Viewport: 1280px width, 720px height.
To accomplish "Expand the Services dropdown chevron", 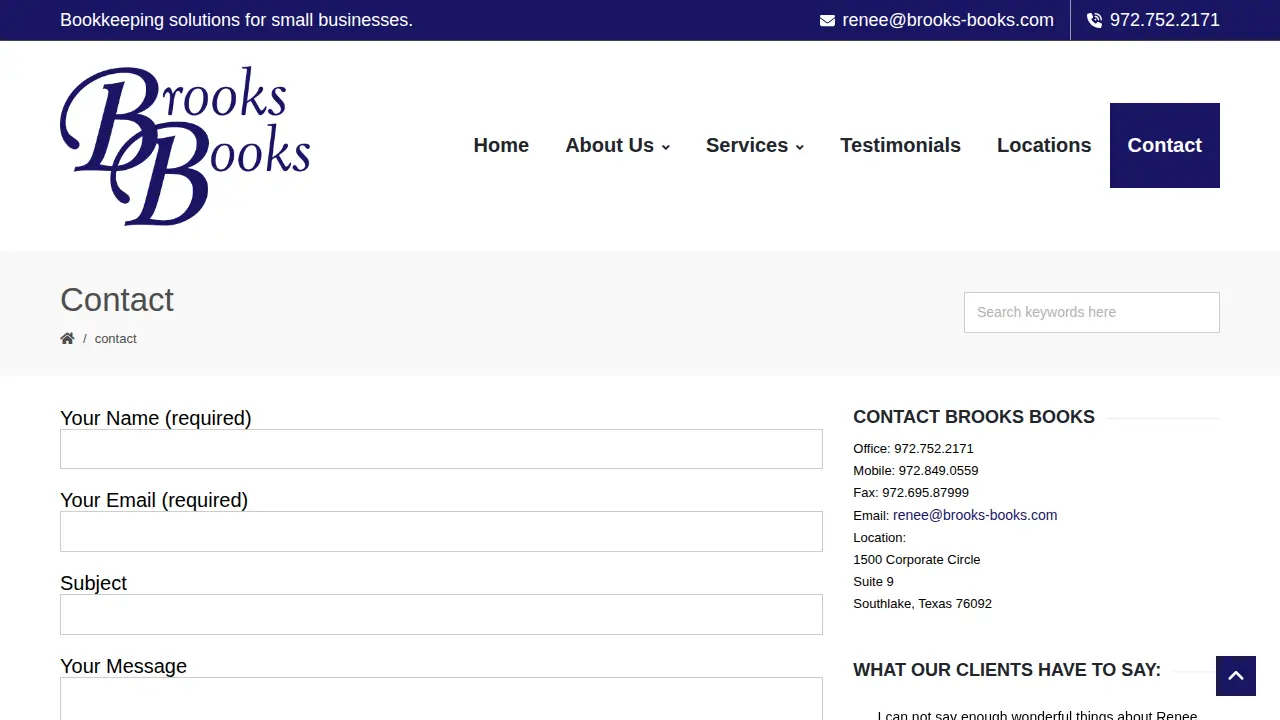I will click(799, 147).
